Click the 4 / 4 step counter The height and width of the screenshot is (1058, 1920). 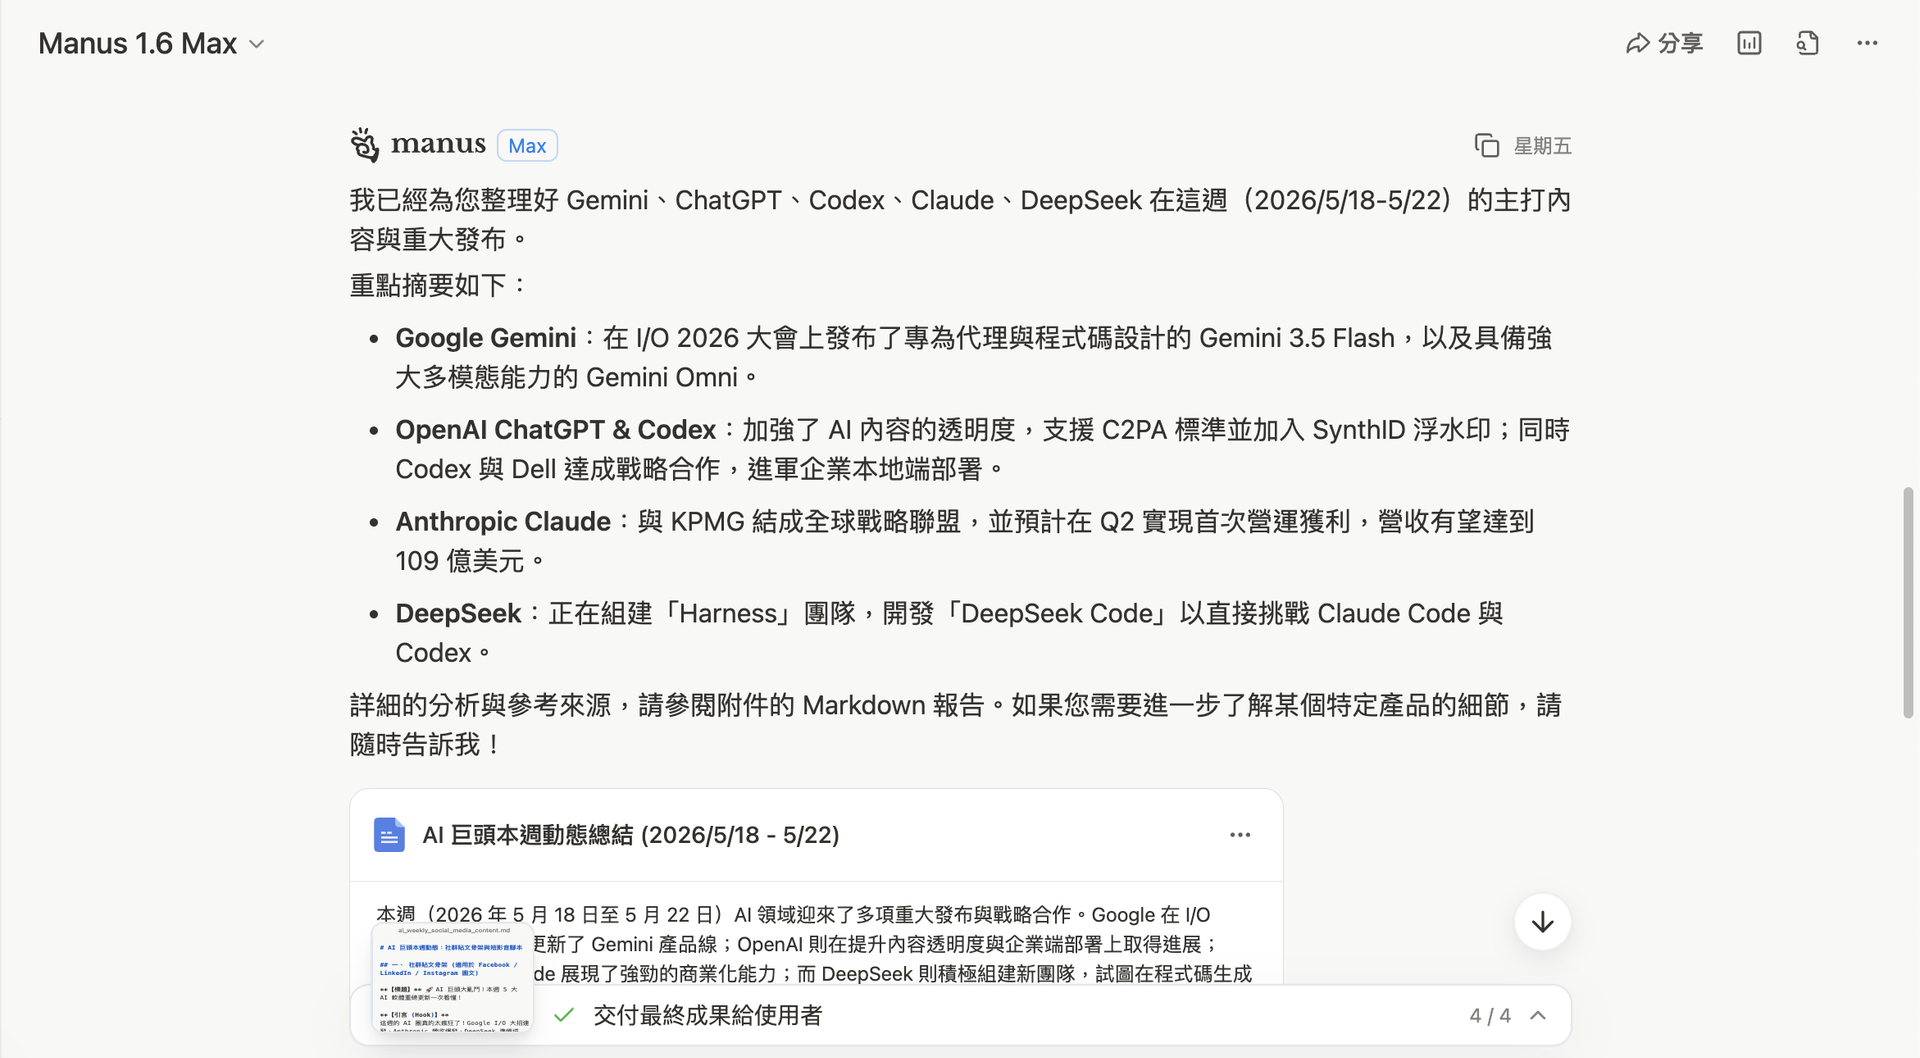coord(1490,1016)
